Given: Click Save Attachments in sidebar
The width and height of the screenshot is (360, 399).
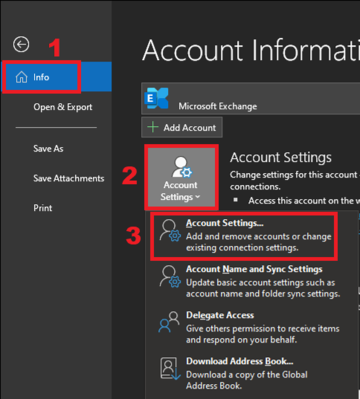Looking at the screenshot, I should (69, 178).
